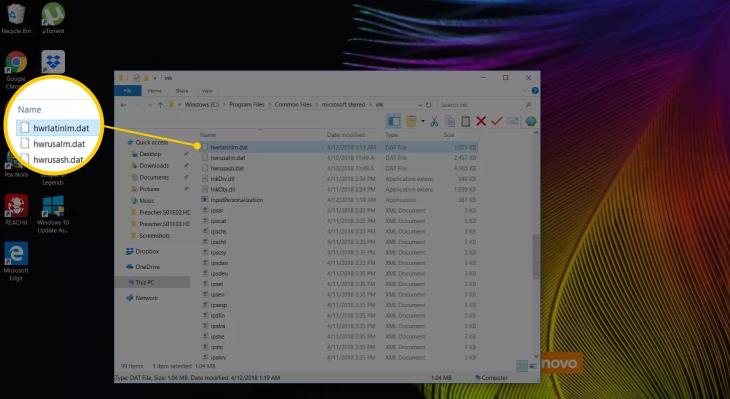730x399 pixels.
Task: Navigate to Common Files breadcrumb
Action: click(x=293, y=105)
